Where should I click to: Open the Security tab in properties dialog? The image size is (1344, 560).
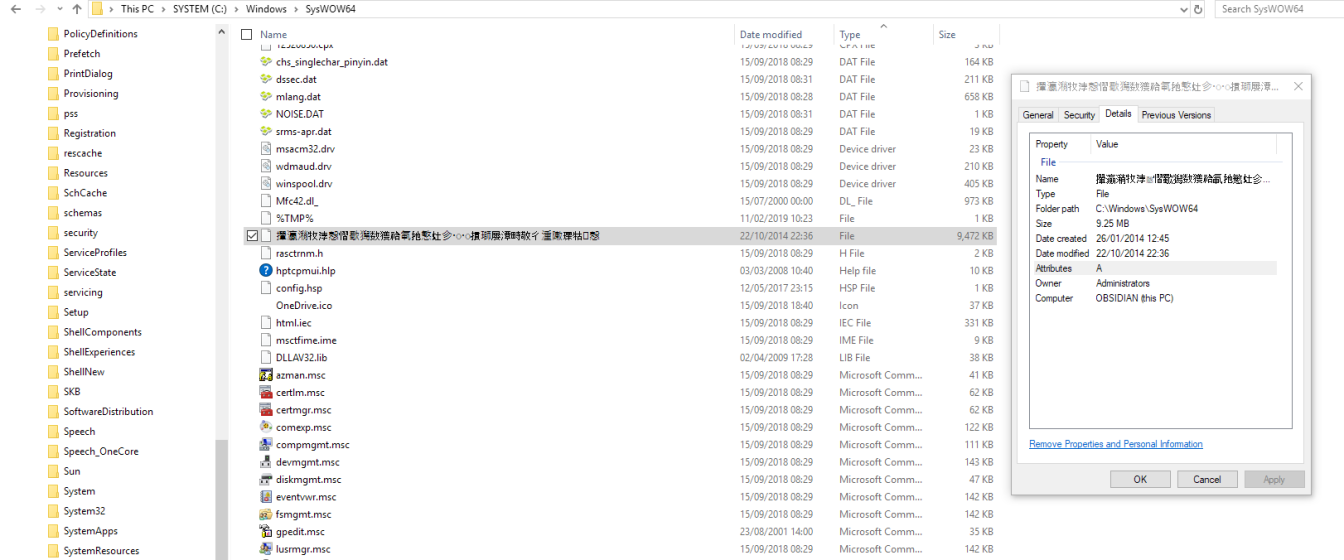click(x=1079, y=115)
